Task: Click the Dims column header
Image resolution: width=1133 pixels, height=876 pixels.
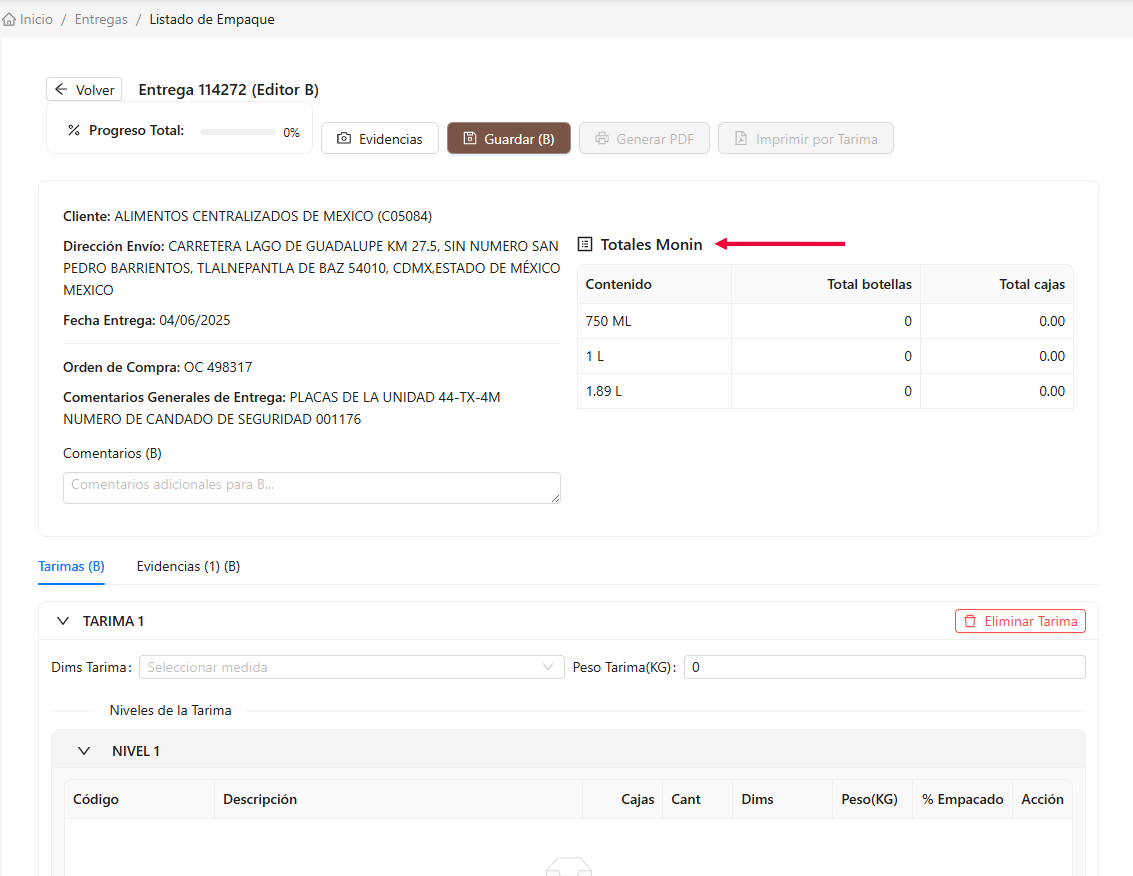Action: coord(783,799)
